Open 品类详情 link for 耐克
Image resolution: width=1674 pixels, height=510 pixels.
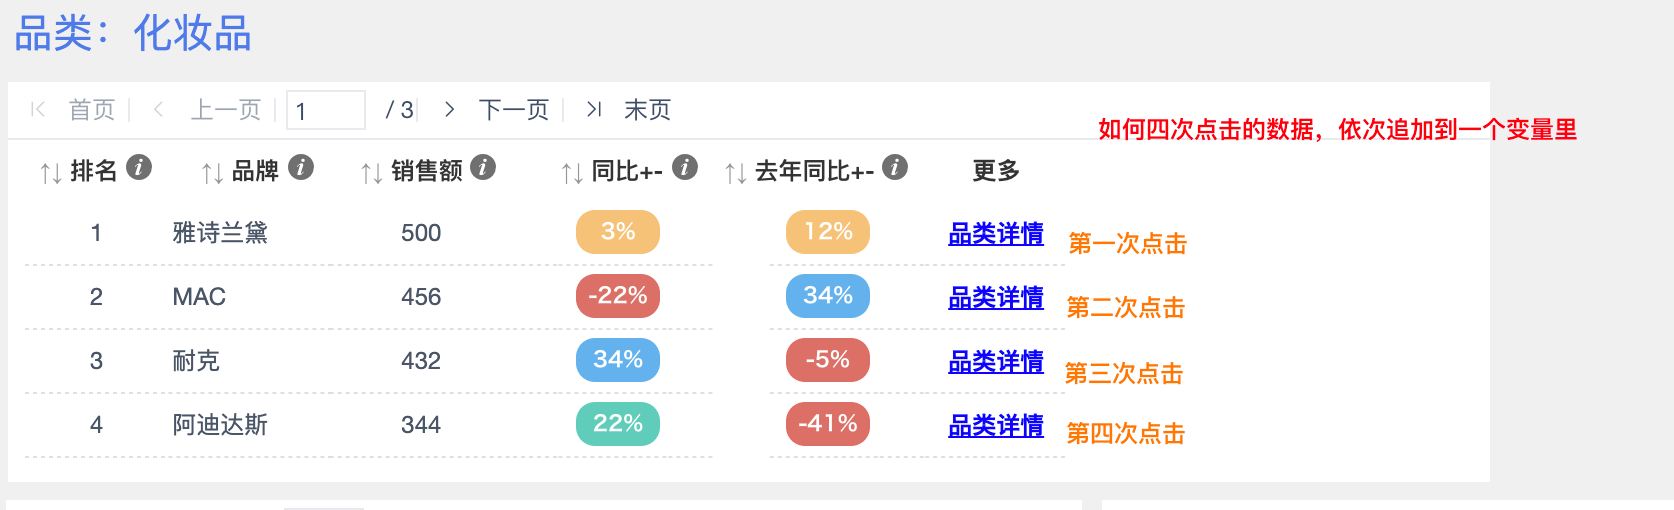point(996,362)
